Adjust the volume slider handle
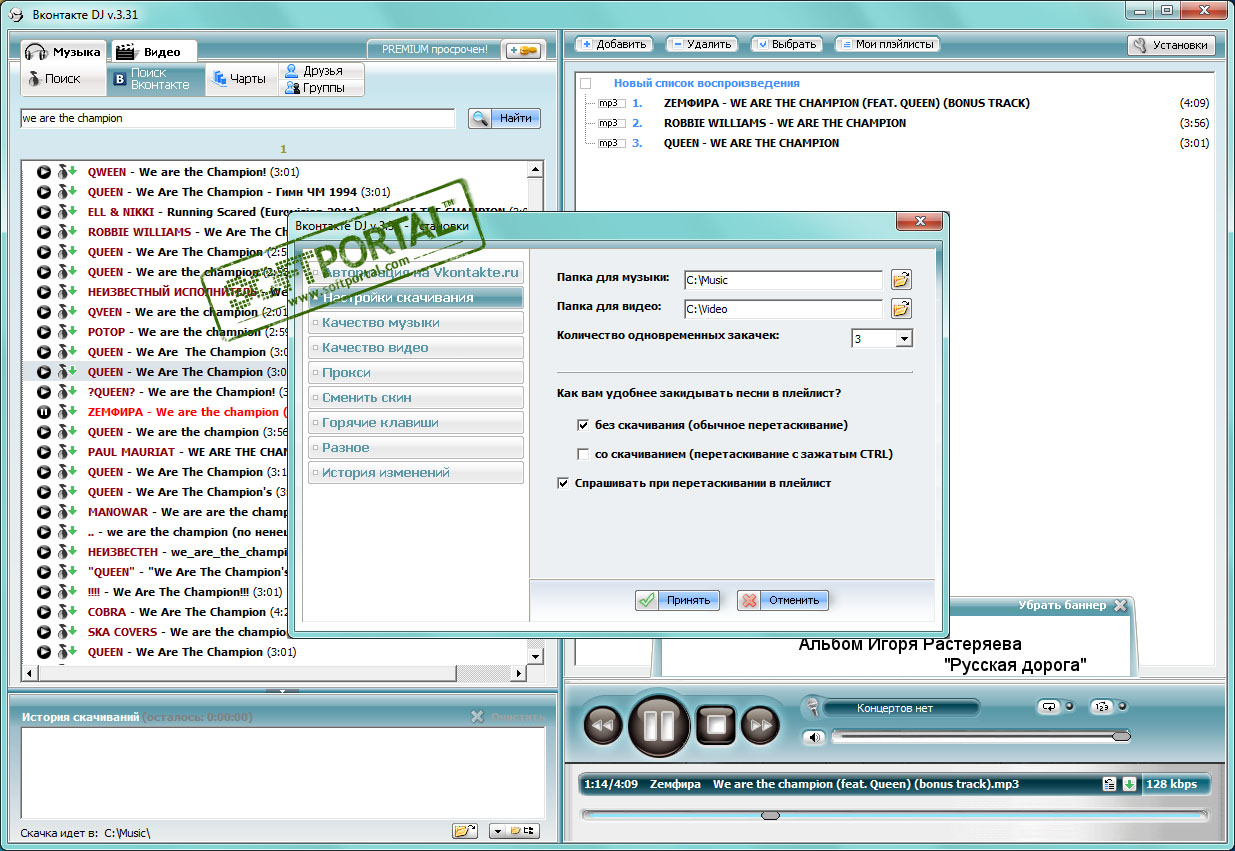 1121,736
